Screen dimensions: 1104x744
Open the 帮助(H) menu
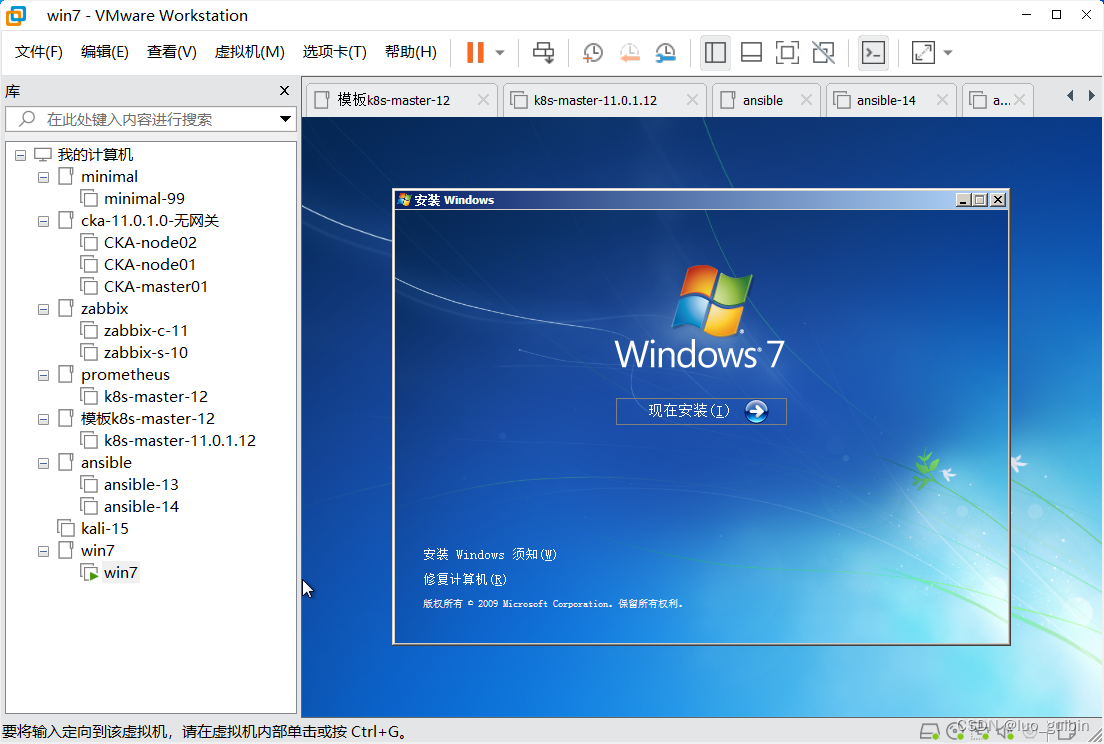click(410, 52)
